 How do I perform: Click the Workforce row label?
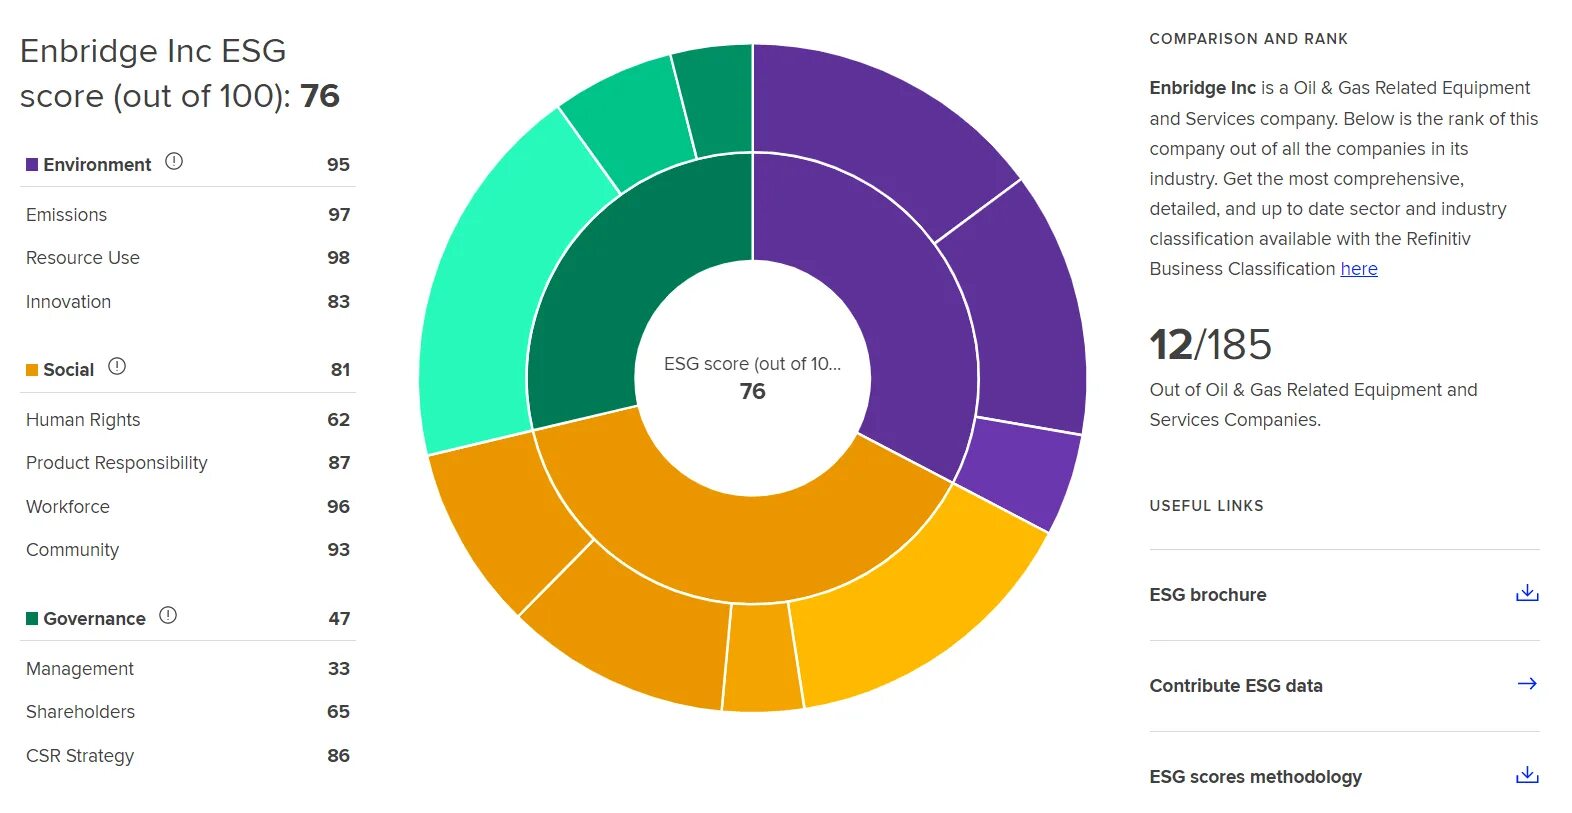(x=68, y=506)
